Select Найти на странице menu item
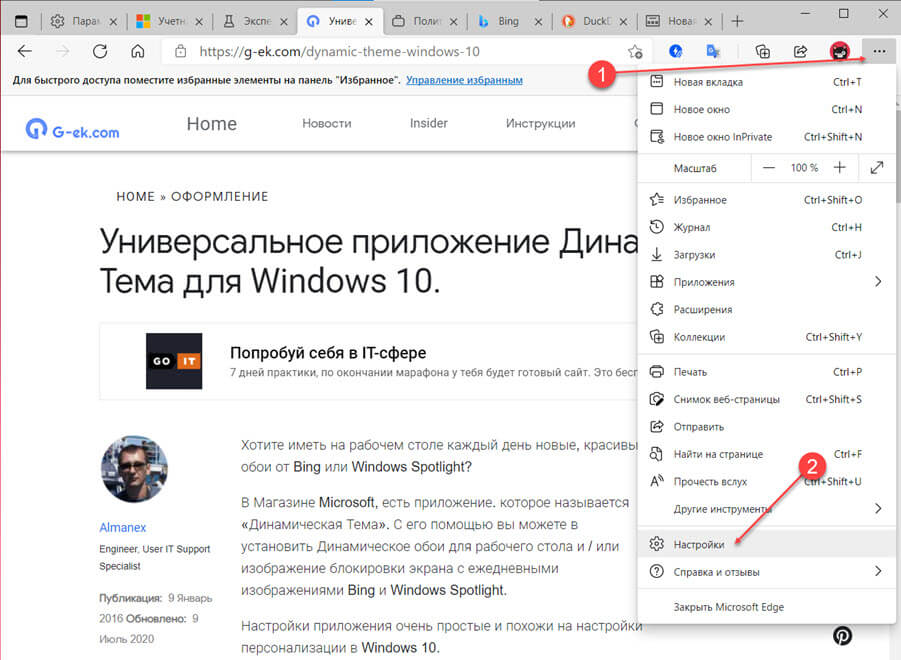This screenshot has height=660, width=901. point(767,454)
